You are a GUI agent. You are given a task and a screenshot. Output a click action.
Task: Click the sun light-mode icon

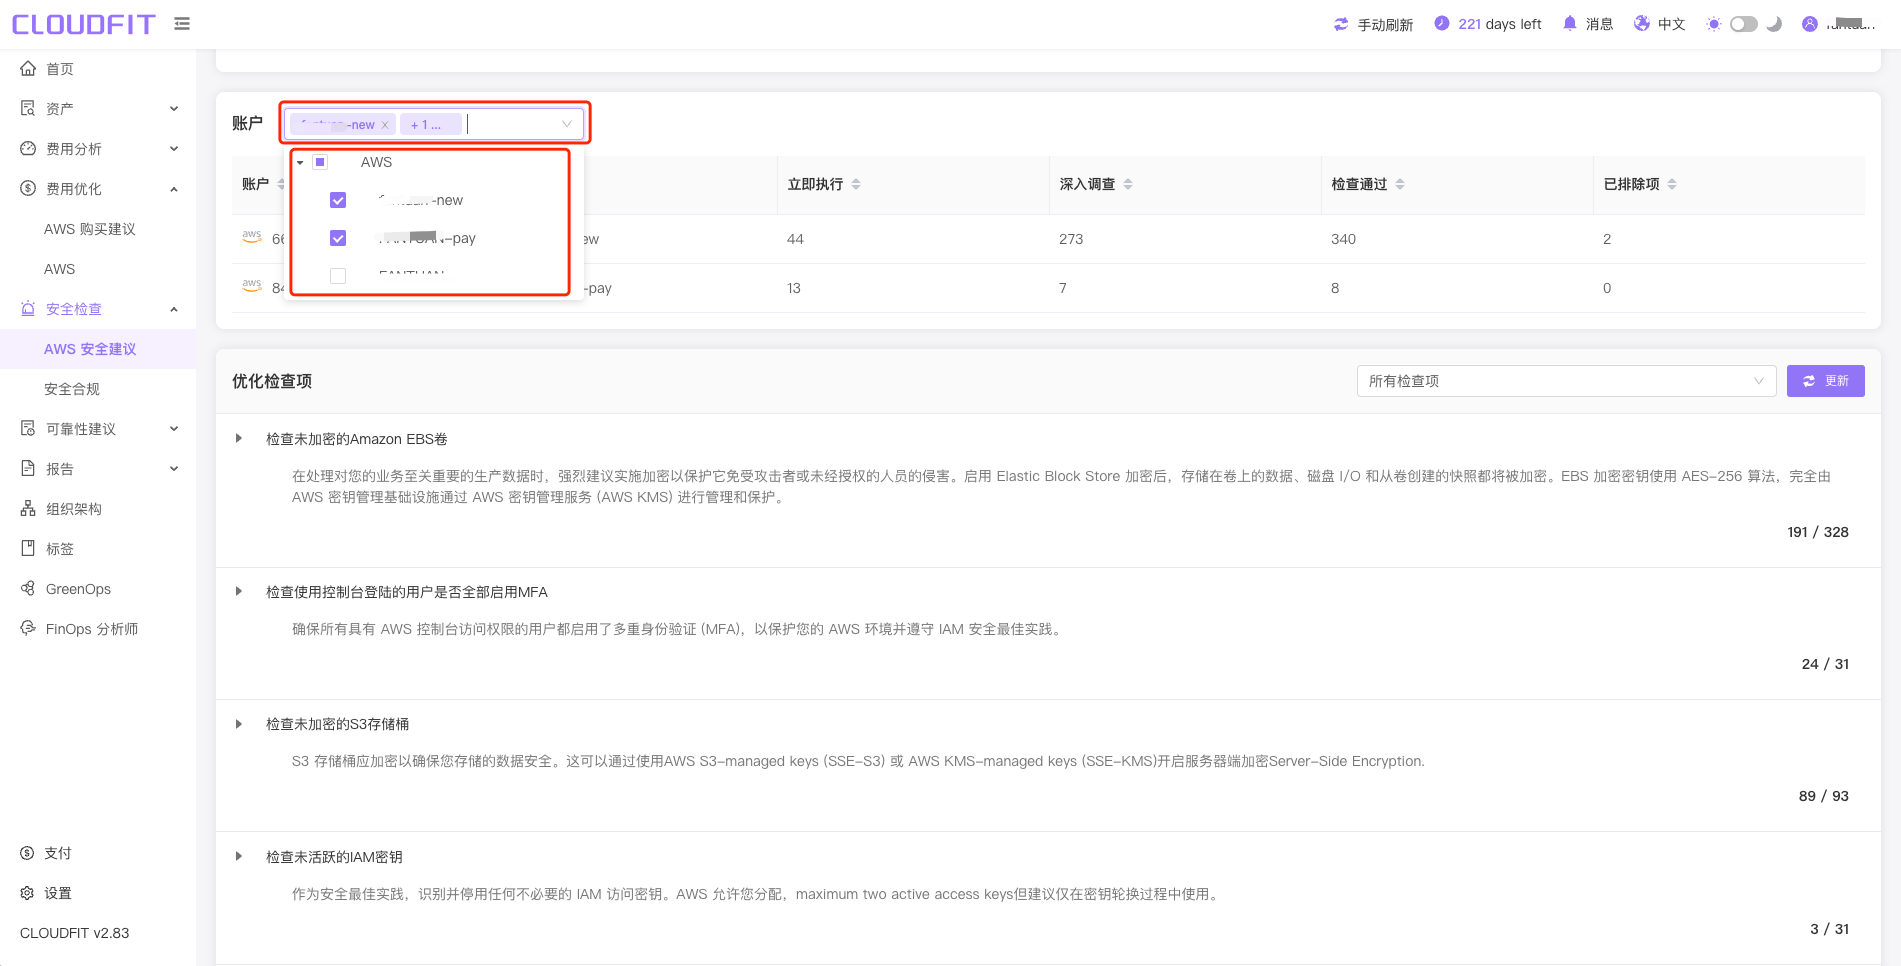[x=1713, y=24]
